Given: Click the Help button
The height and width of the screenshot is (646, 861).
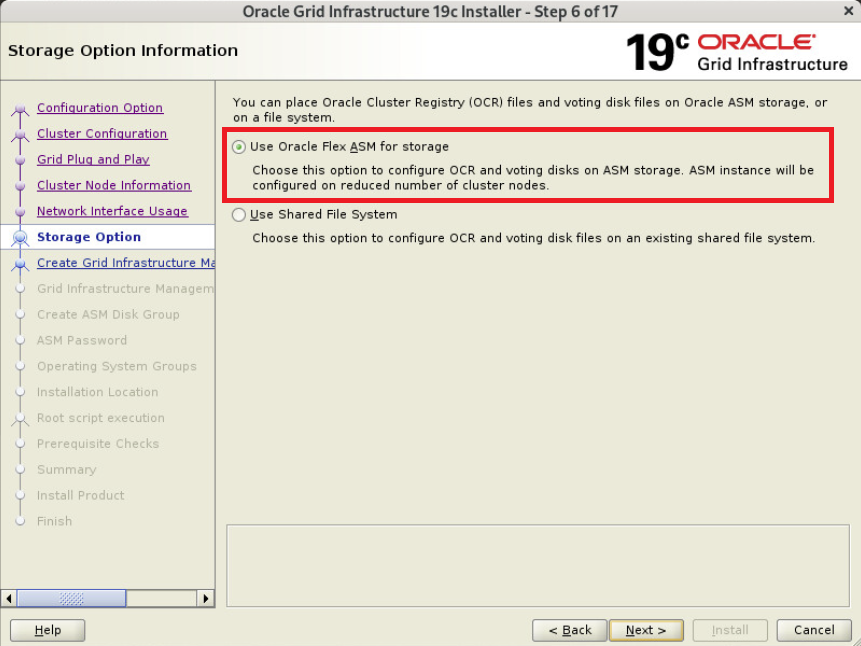Looking at the screenshot, I should coord(48,630).
